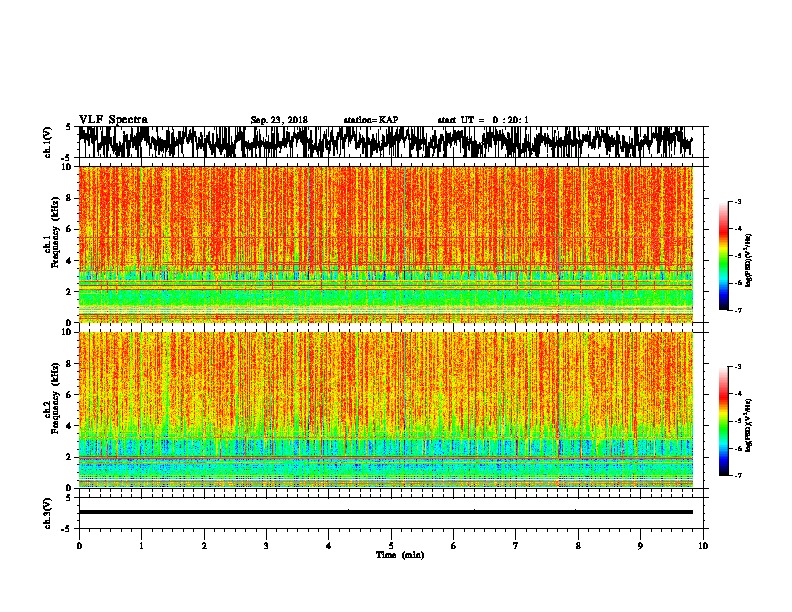Click the time axis end label "10"
The image size is (792, 612).
pos(703,546)
